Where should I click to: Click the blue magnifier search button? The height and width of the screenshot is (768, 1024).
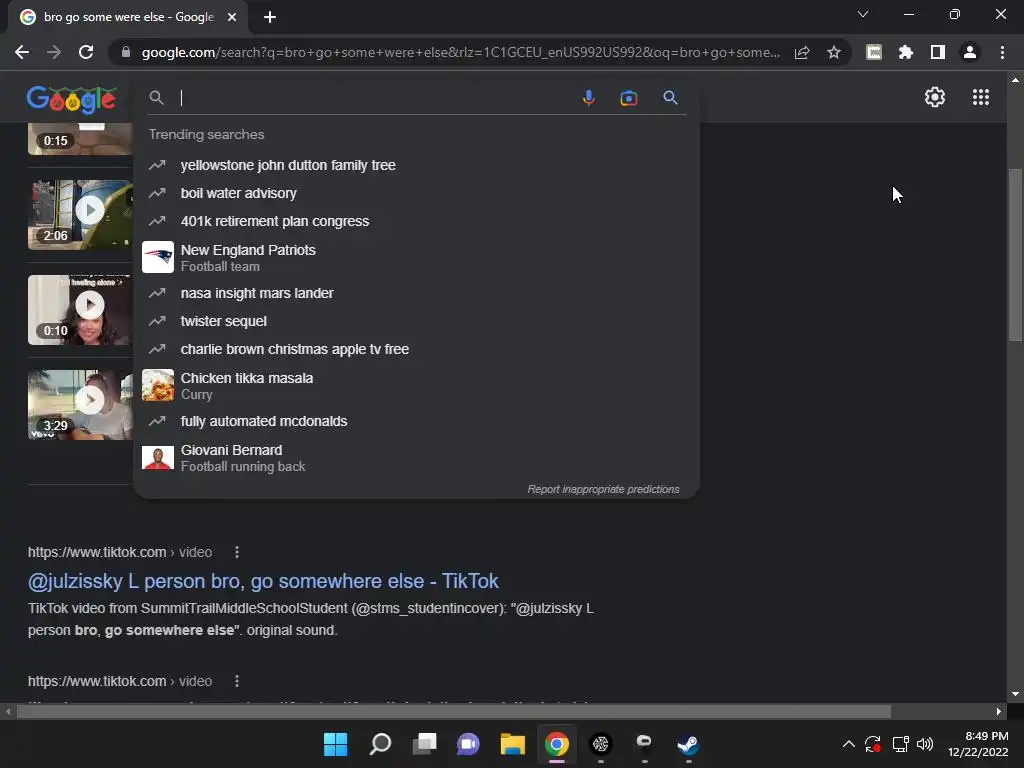(x=670, y=98)
